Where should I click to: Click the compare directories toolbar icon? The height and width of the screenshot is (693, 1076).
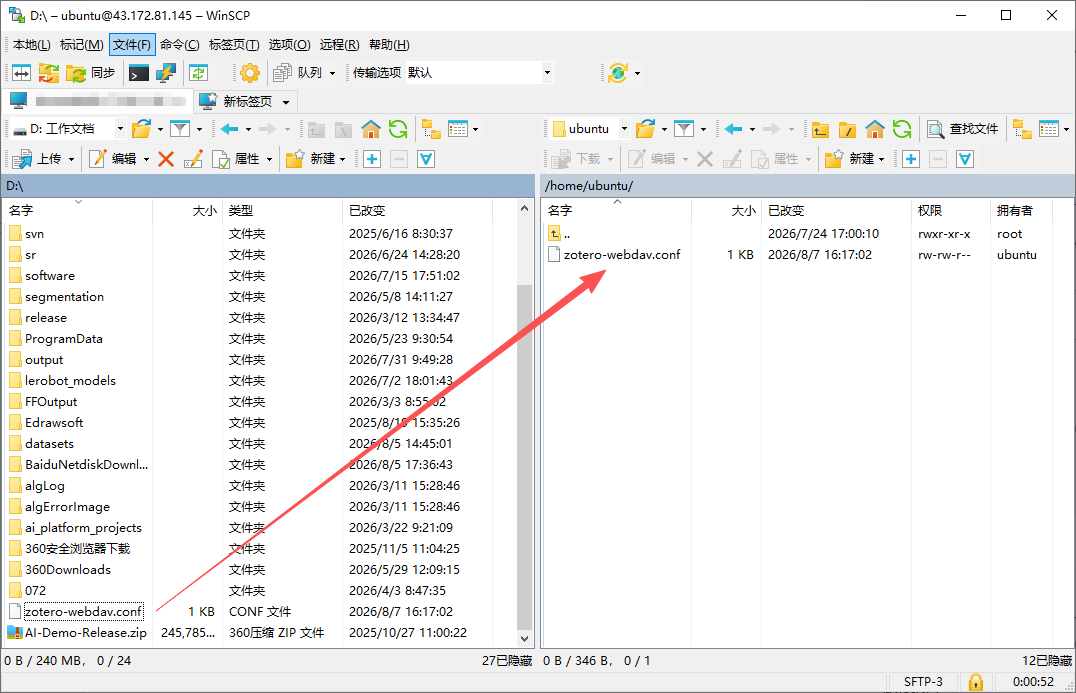21,73
